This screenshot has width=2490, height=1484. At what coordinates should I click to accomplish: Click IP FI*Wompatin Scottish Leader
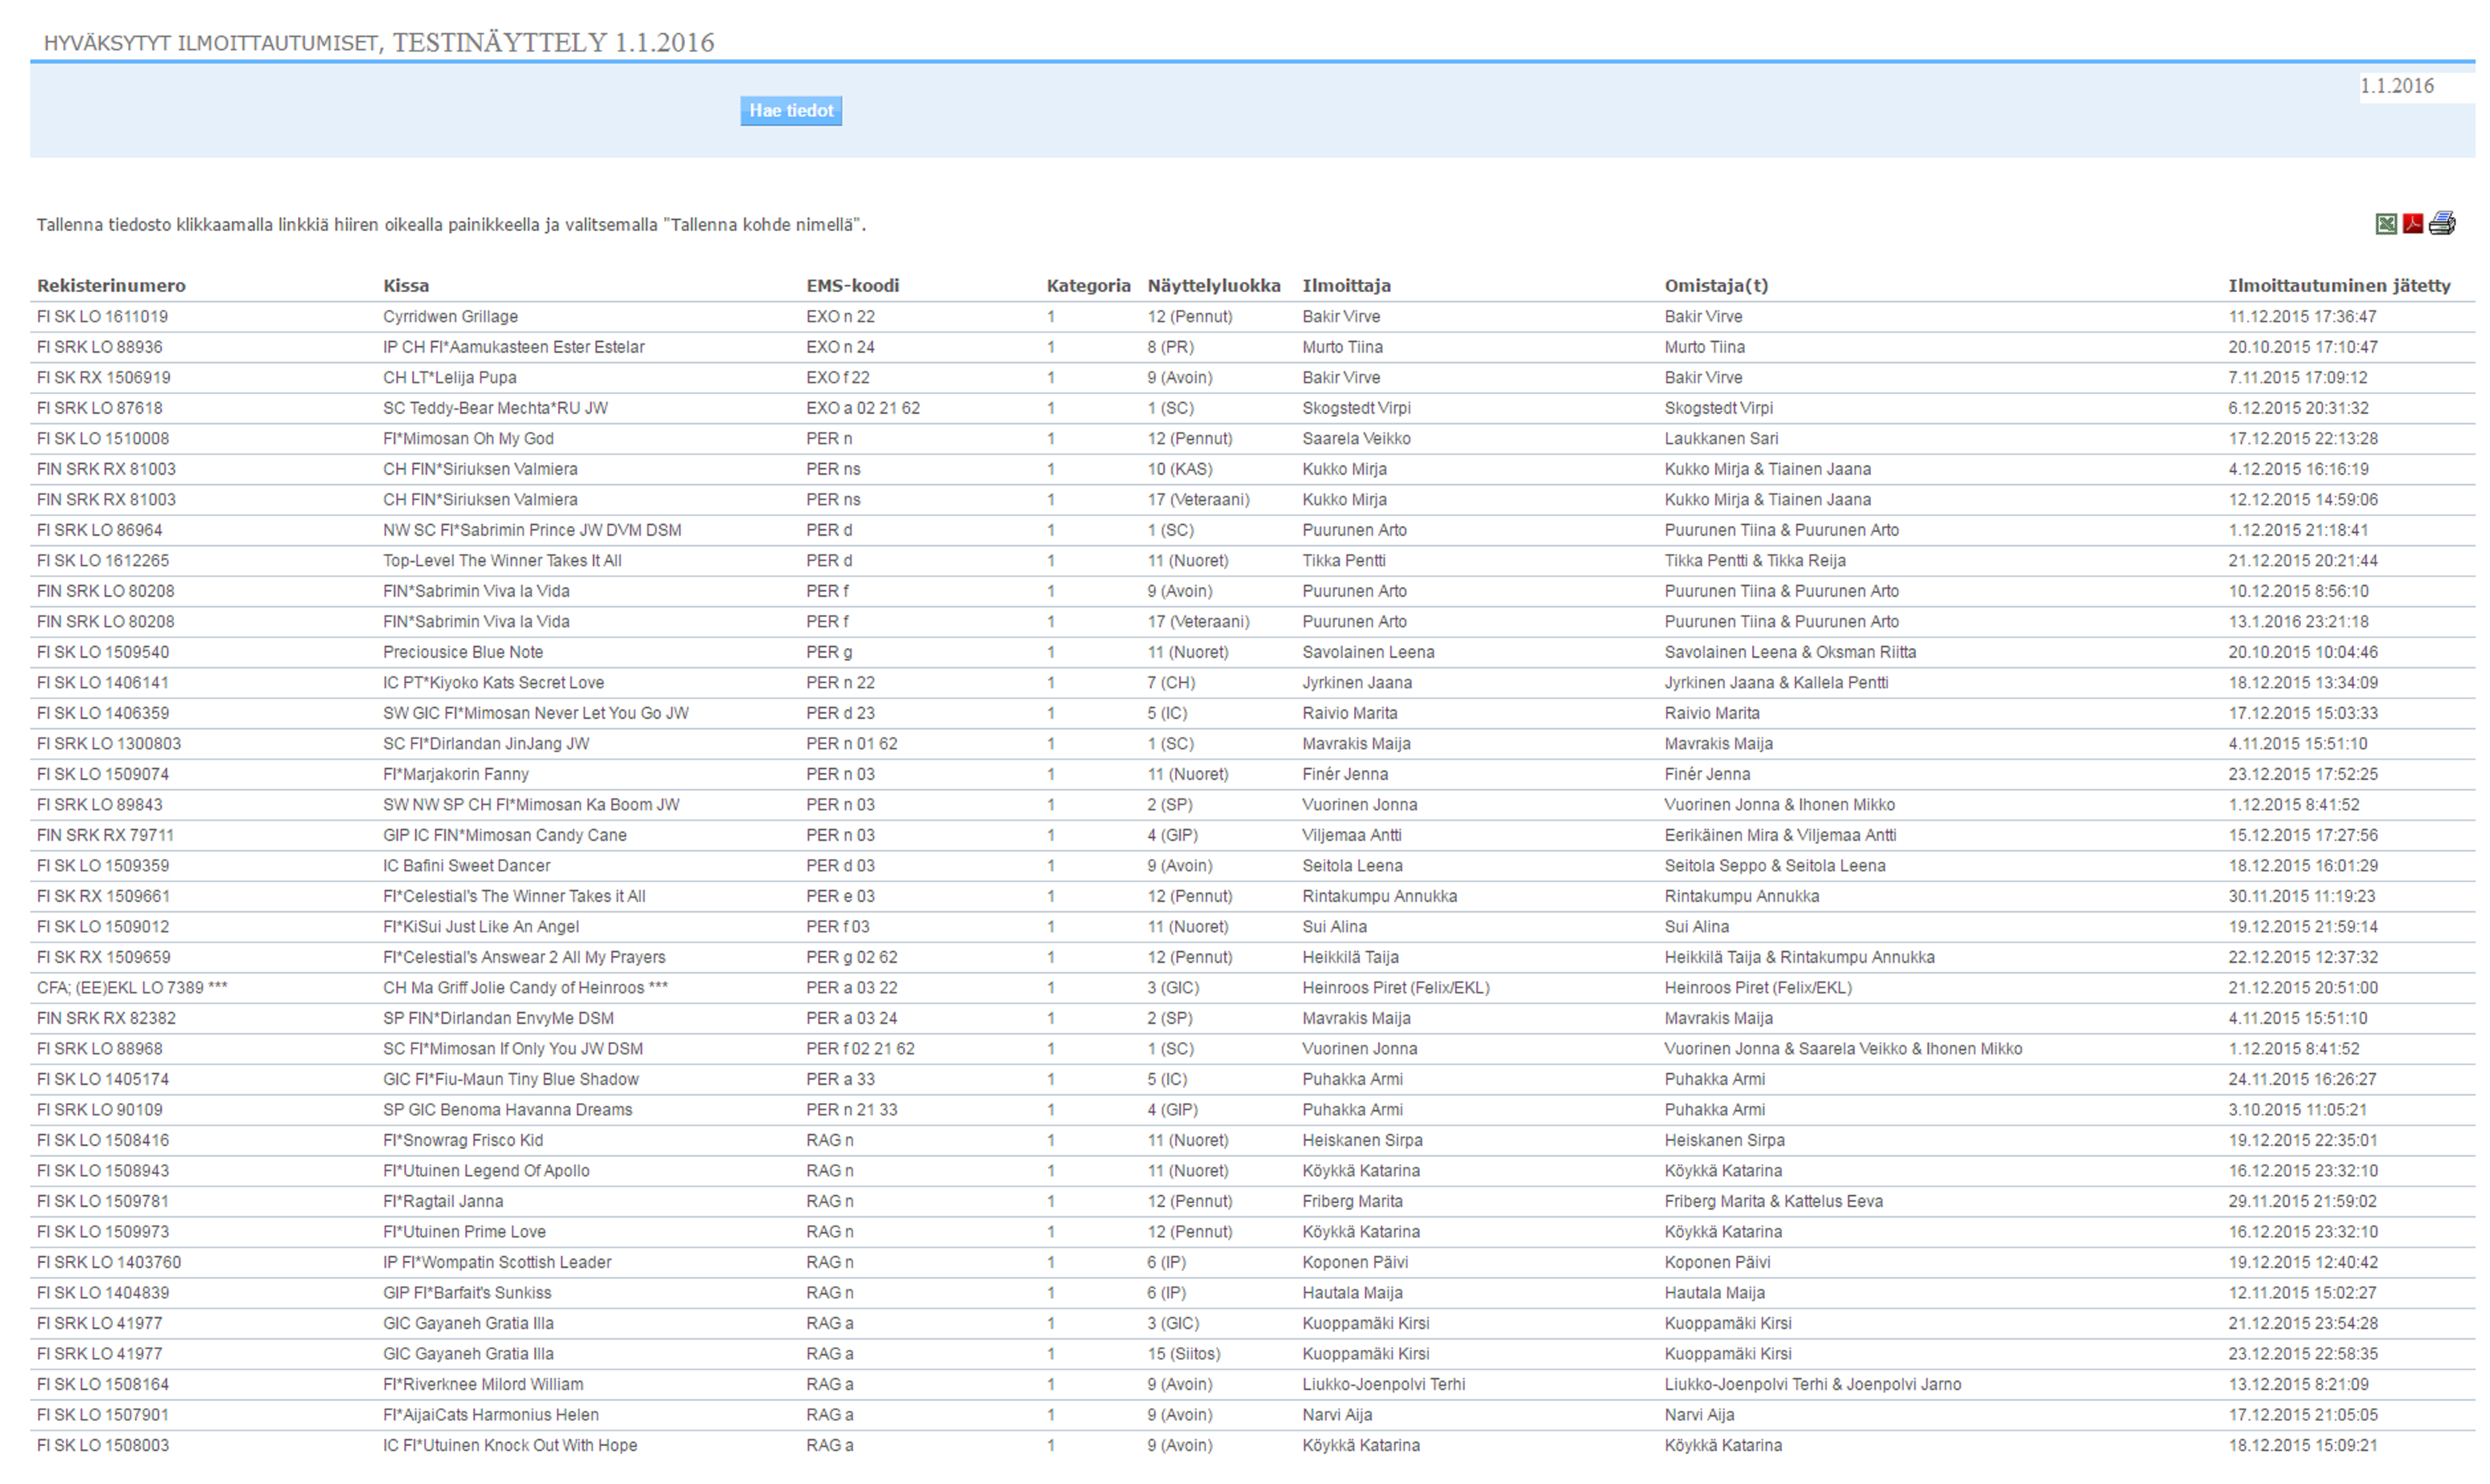[497, 1263]
